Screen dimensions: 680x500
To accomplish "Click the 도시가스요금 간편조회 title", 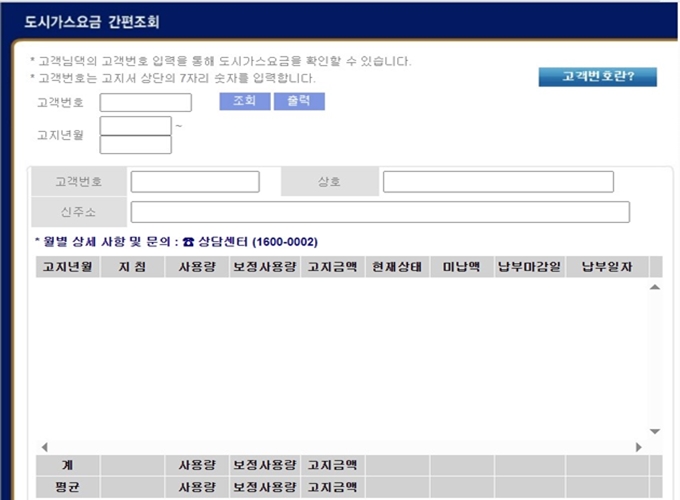I will (x=92, y=22).
